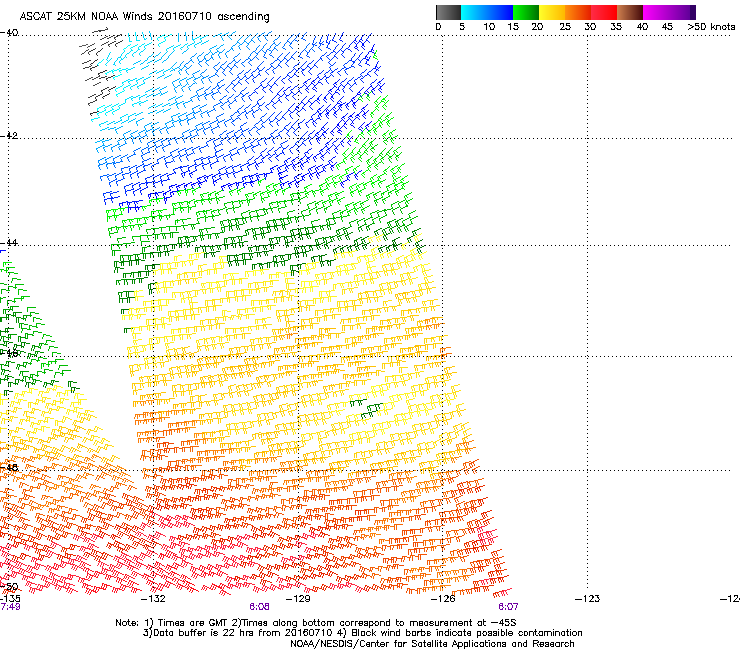Click the 'Times are GMT' note line
Viewport: 740px width, 650px height.
[316, 623]
